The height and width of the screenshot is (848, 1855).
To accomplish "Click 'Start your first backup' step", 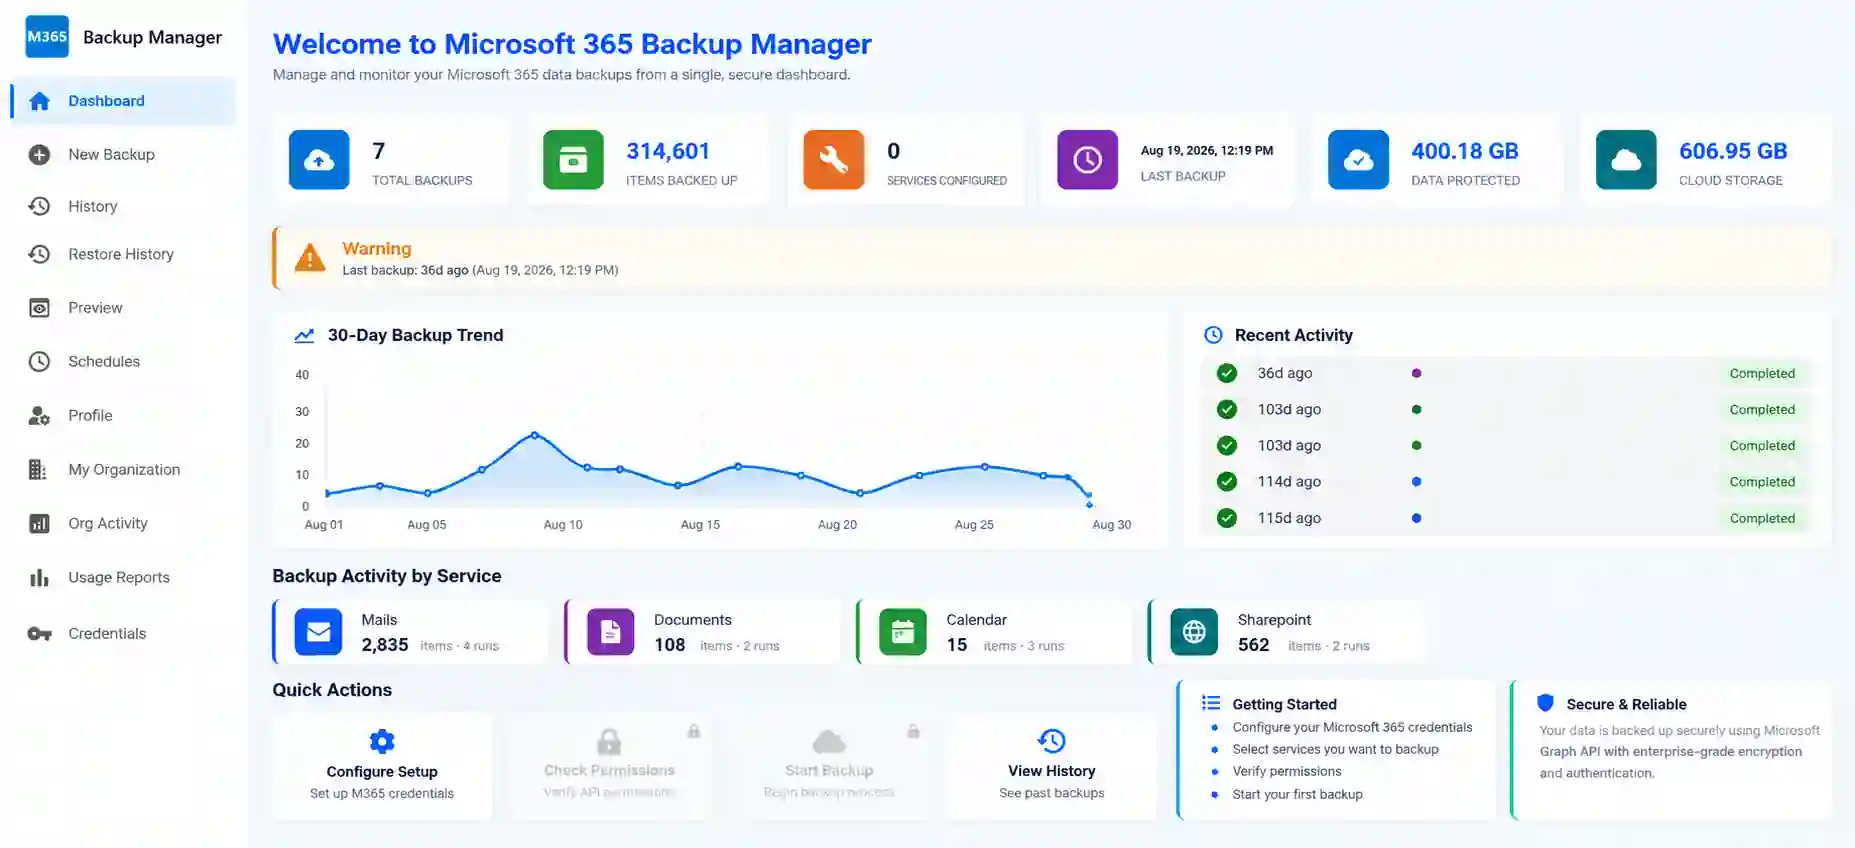I will coord(1298,794).
